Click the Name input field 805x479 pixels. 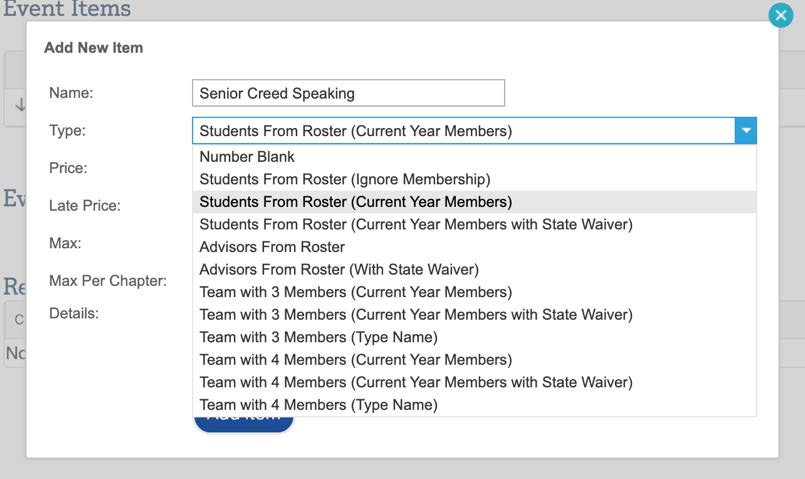click(x=348, y=93)
